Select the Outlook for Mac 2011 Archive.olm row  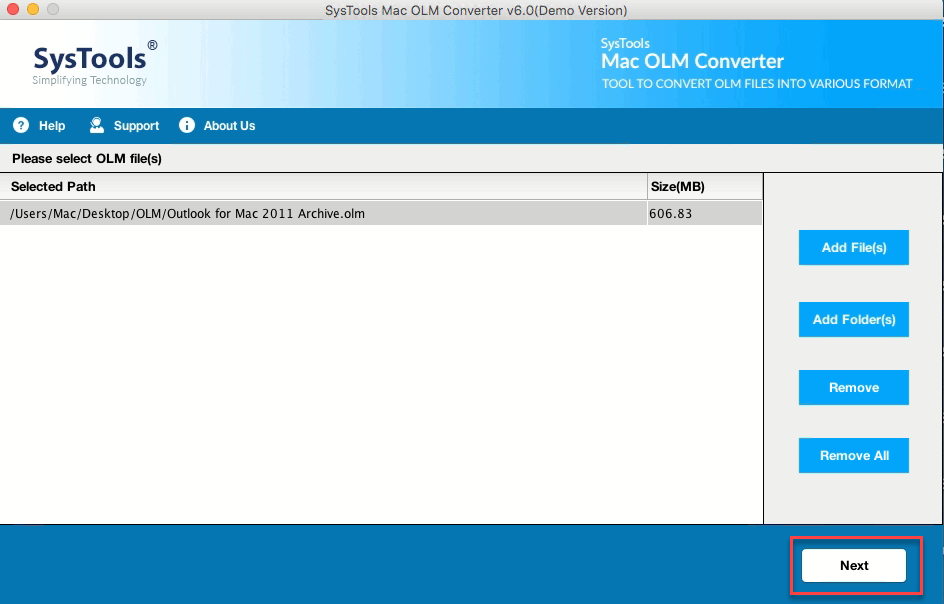(x=381, y=213)
